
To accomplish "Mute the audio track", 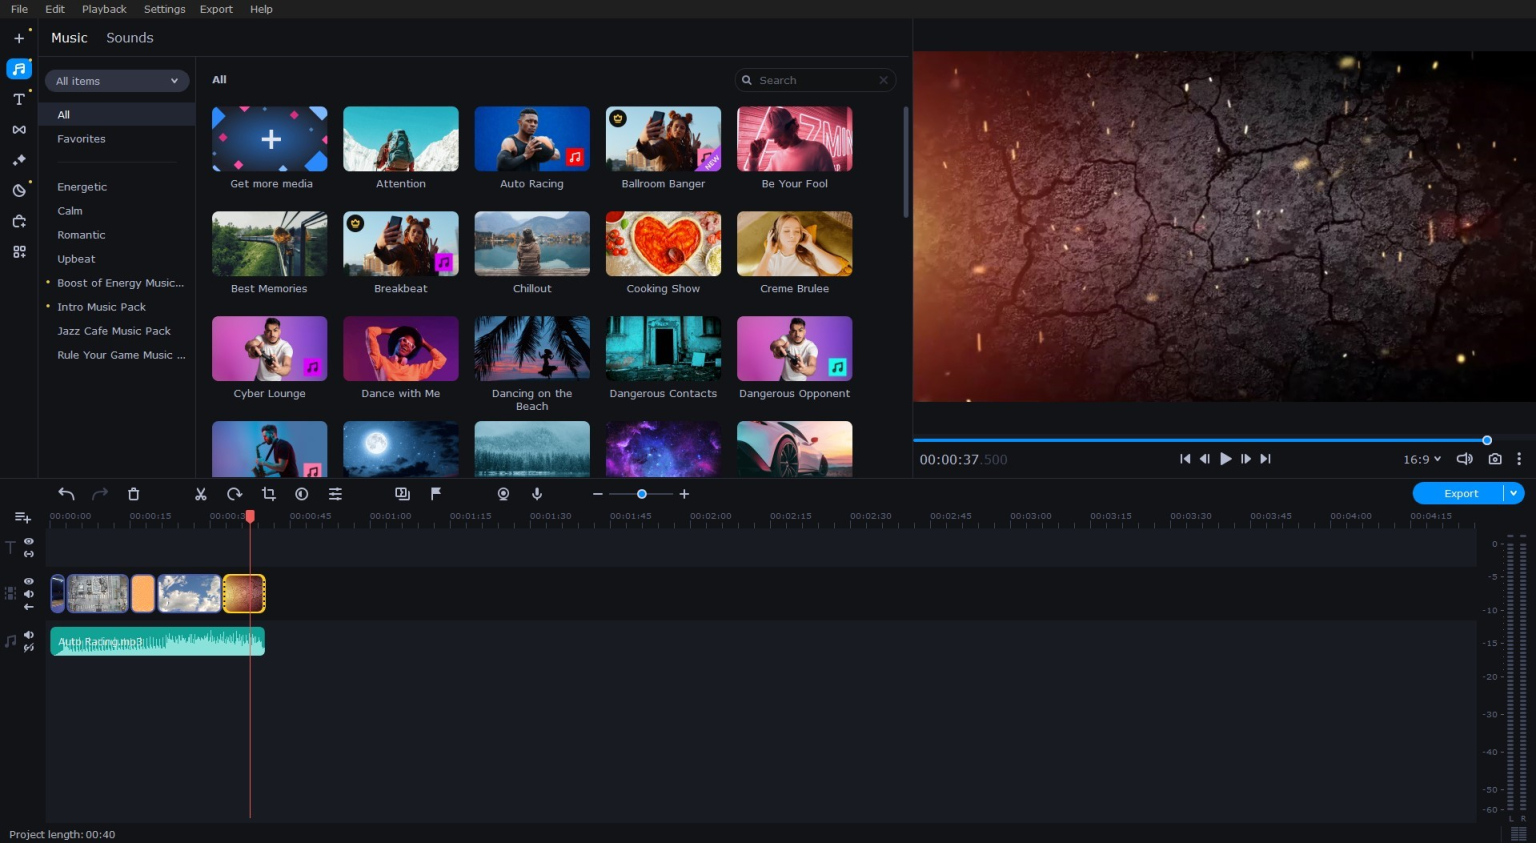I will click(29, 634).
